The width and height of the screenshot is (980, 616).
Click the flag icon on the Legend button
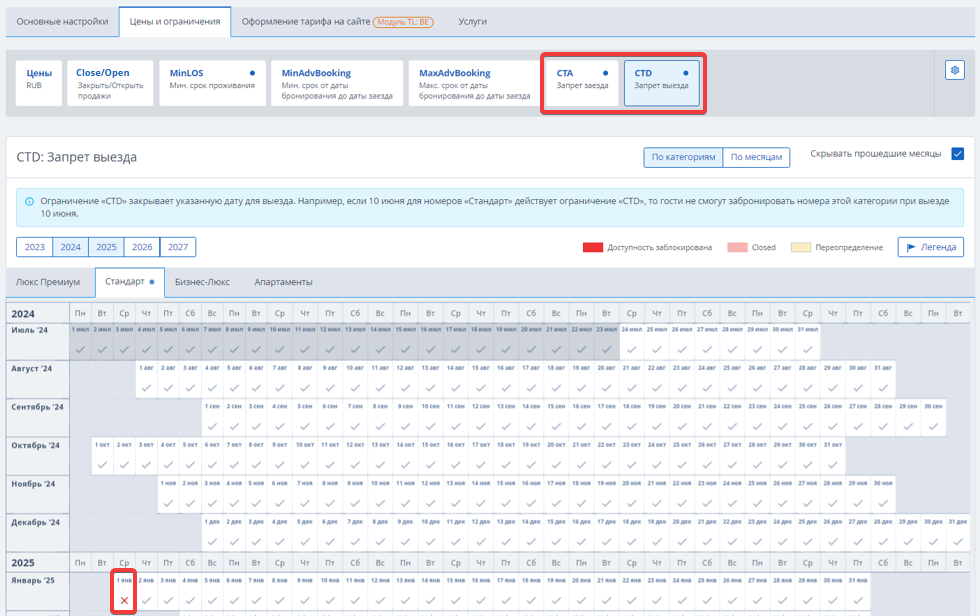[x=911, y=247]
